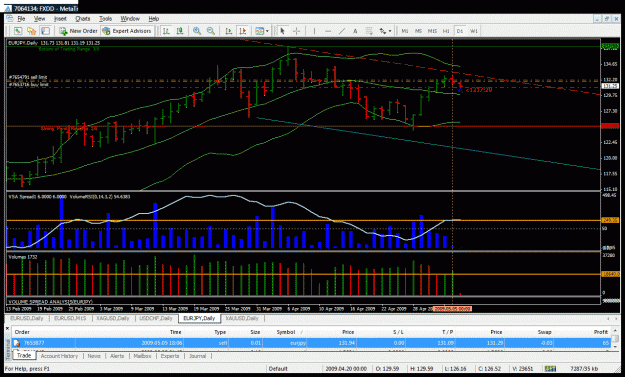Switch to D1 timeframe
625x377 pixels.
[x=460, y=31]
